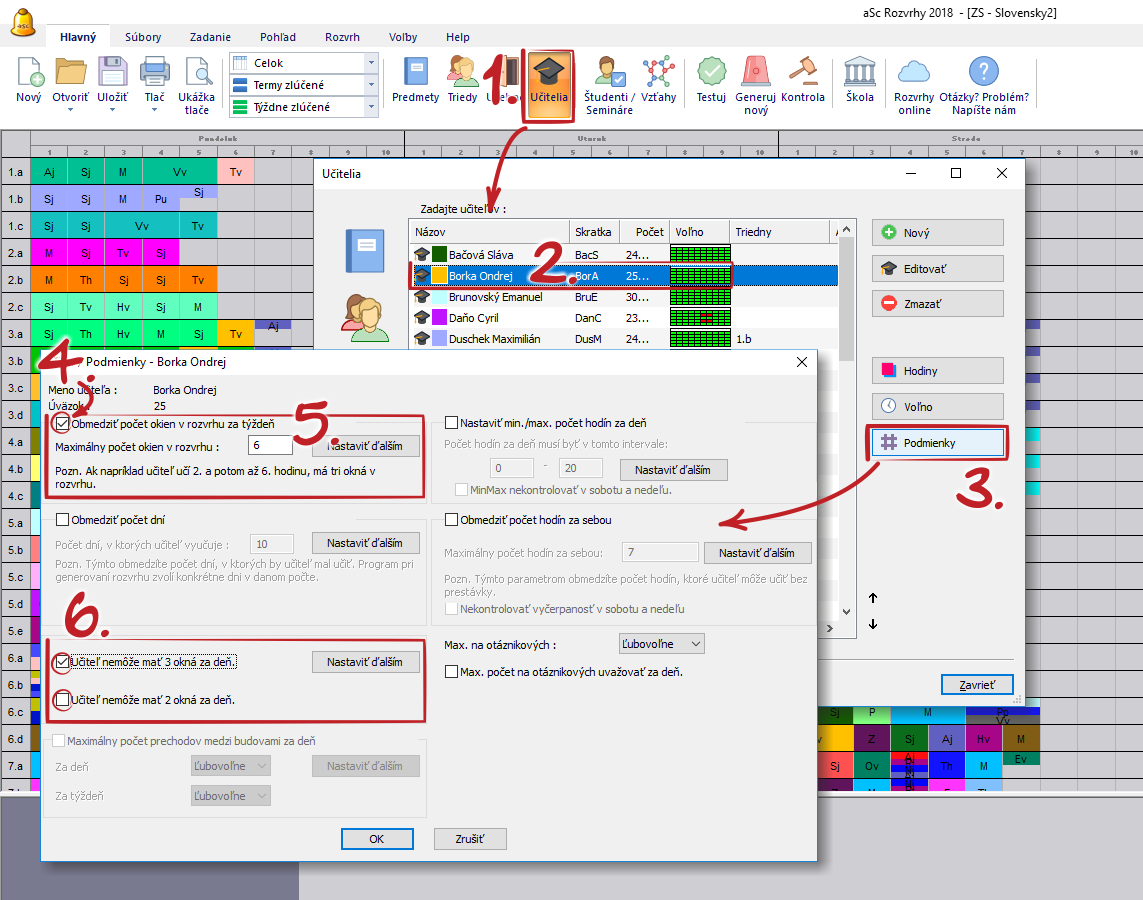Screen dimensions: 1143x900
Task: Open the Zadanie ribbon tab
Action: click(208, 37)
